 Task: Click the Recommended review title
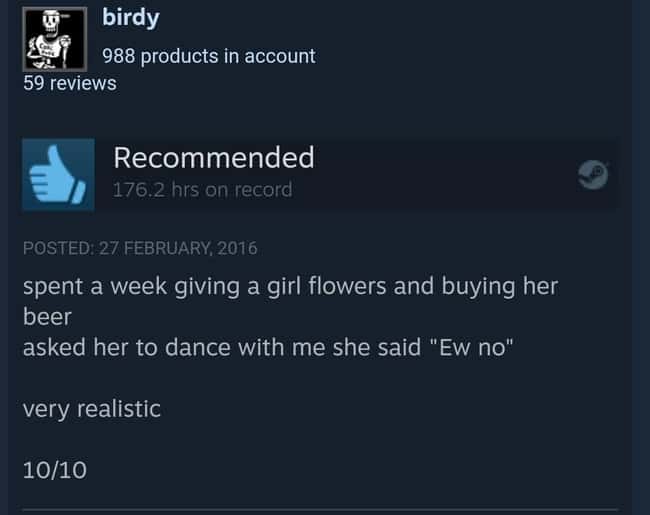point(214,158)
